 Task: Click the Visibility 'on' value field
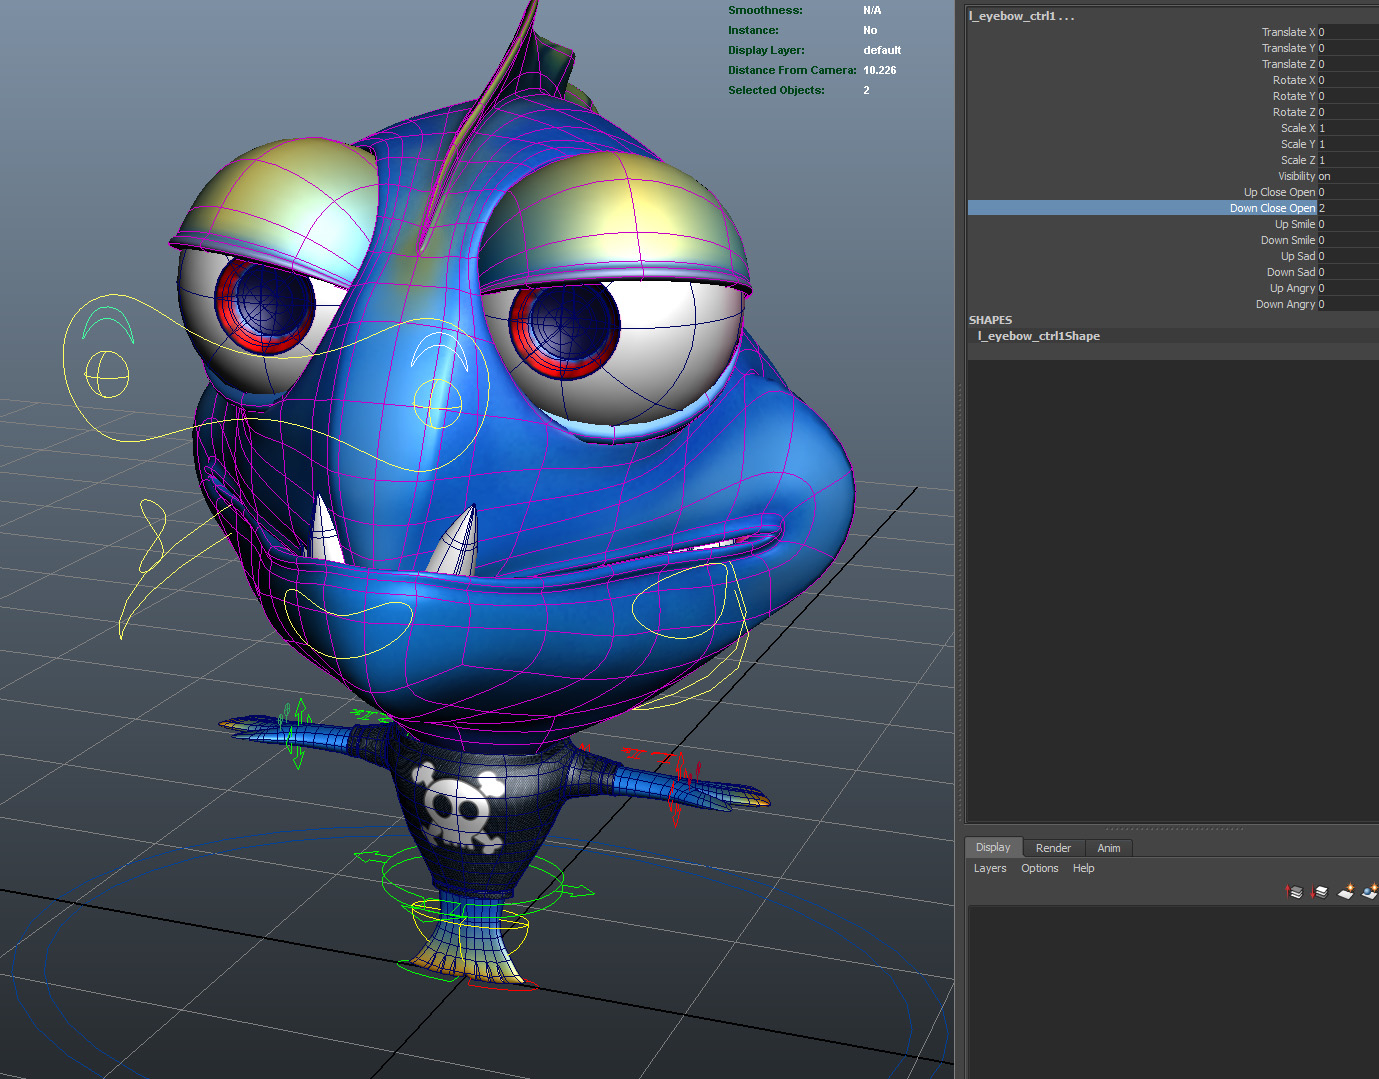click(1346, 176)
